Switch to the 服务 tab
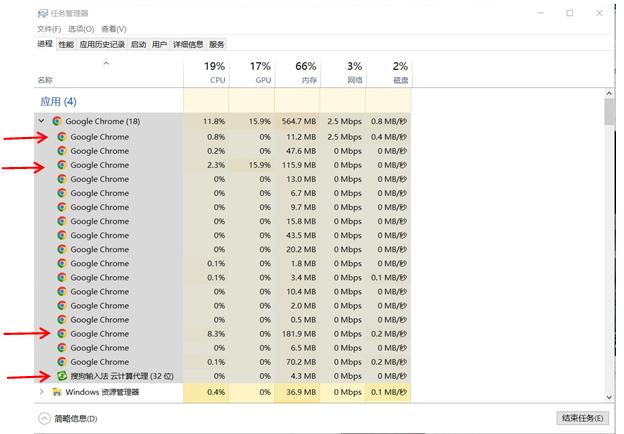 [x=217, y=45]
